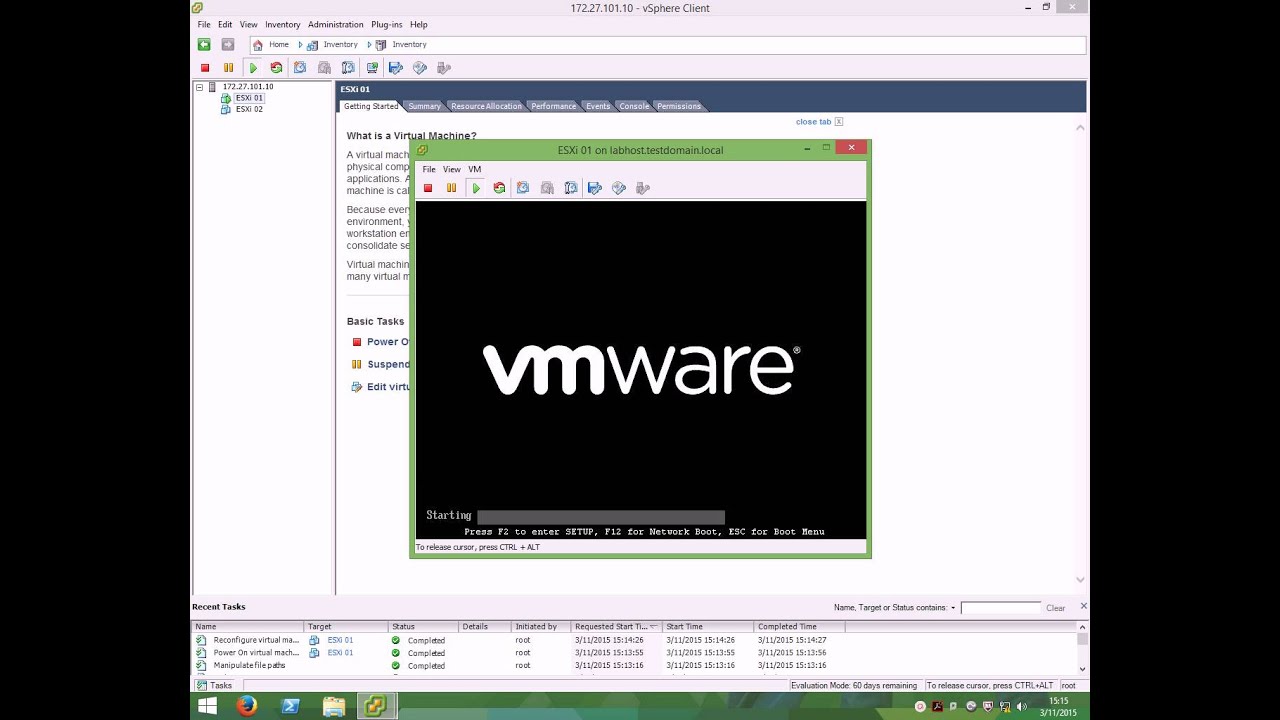
Task: Open File menu in vSphere Client
Action: click(x=204, y=24)
